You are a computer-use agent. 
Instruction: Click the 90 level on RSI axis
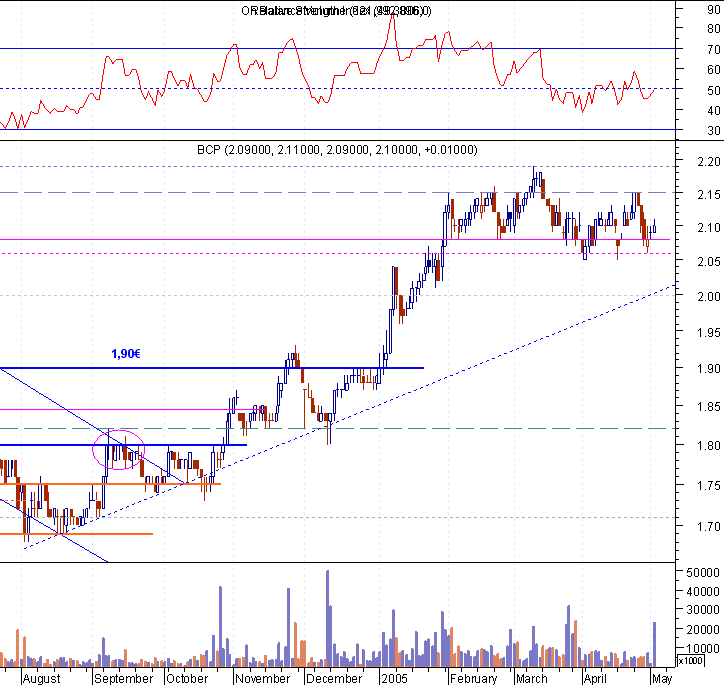713,9
